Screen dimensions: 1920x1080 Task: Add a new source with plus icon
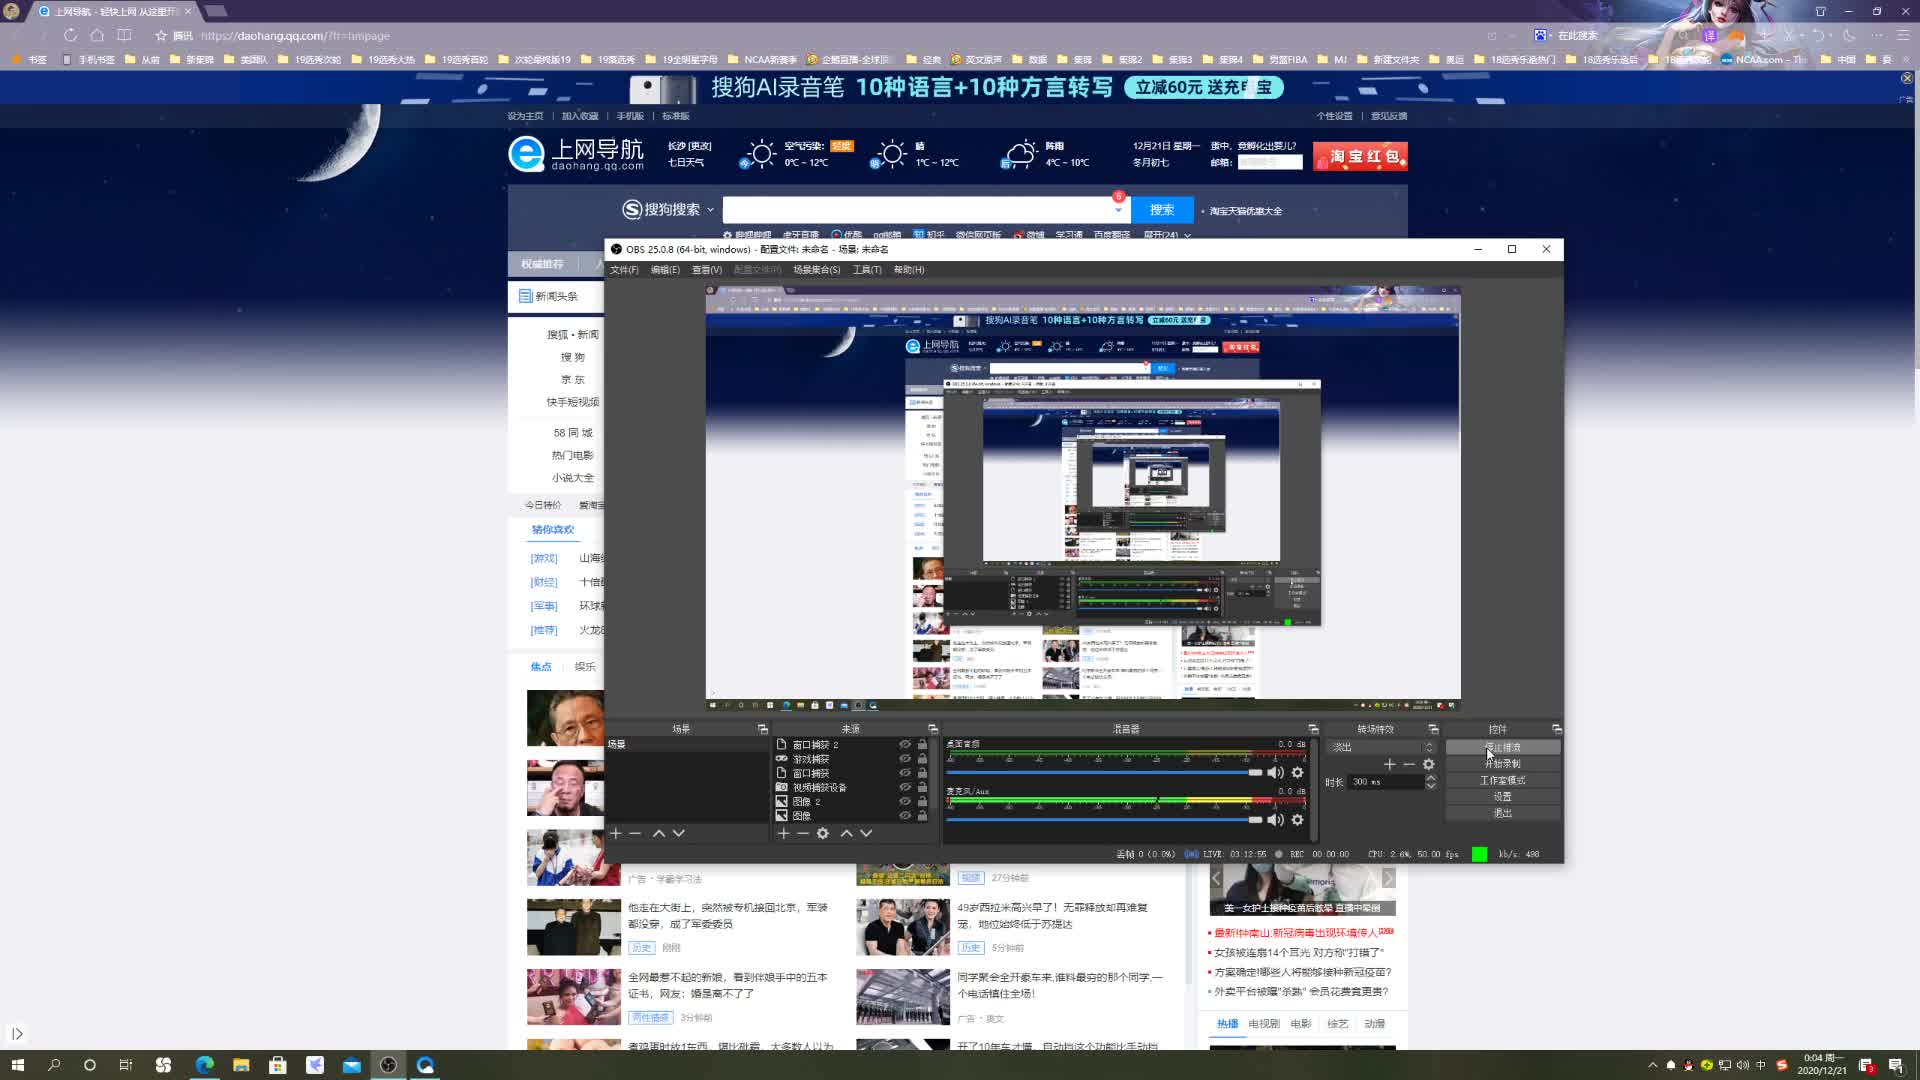coord(783,833)
